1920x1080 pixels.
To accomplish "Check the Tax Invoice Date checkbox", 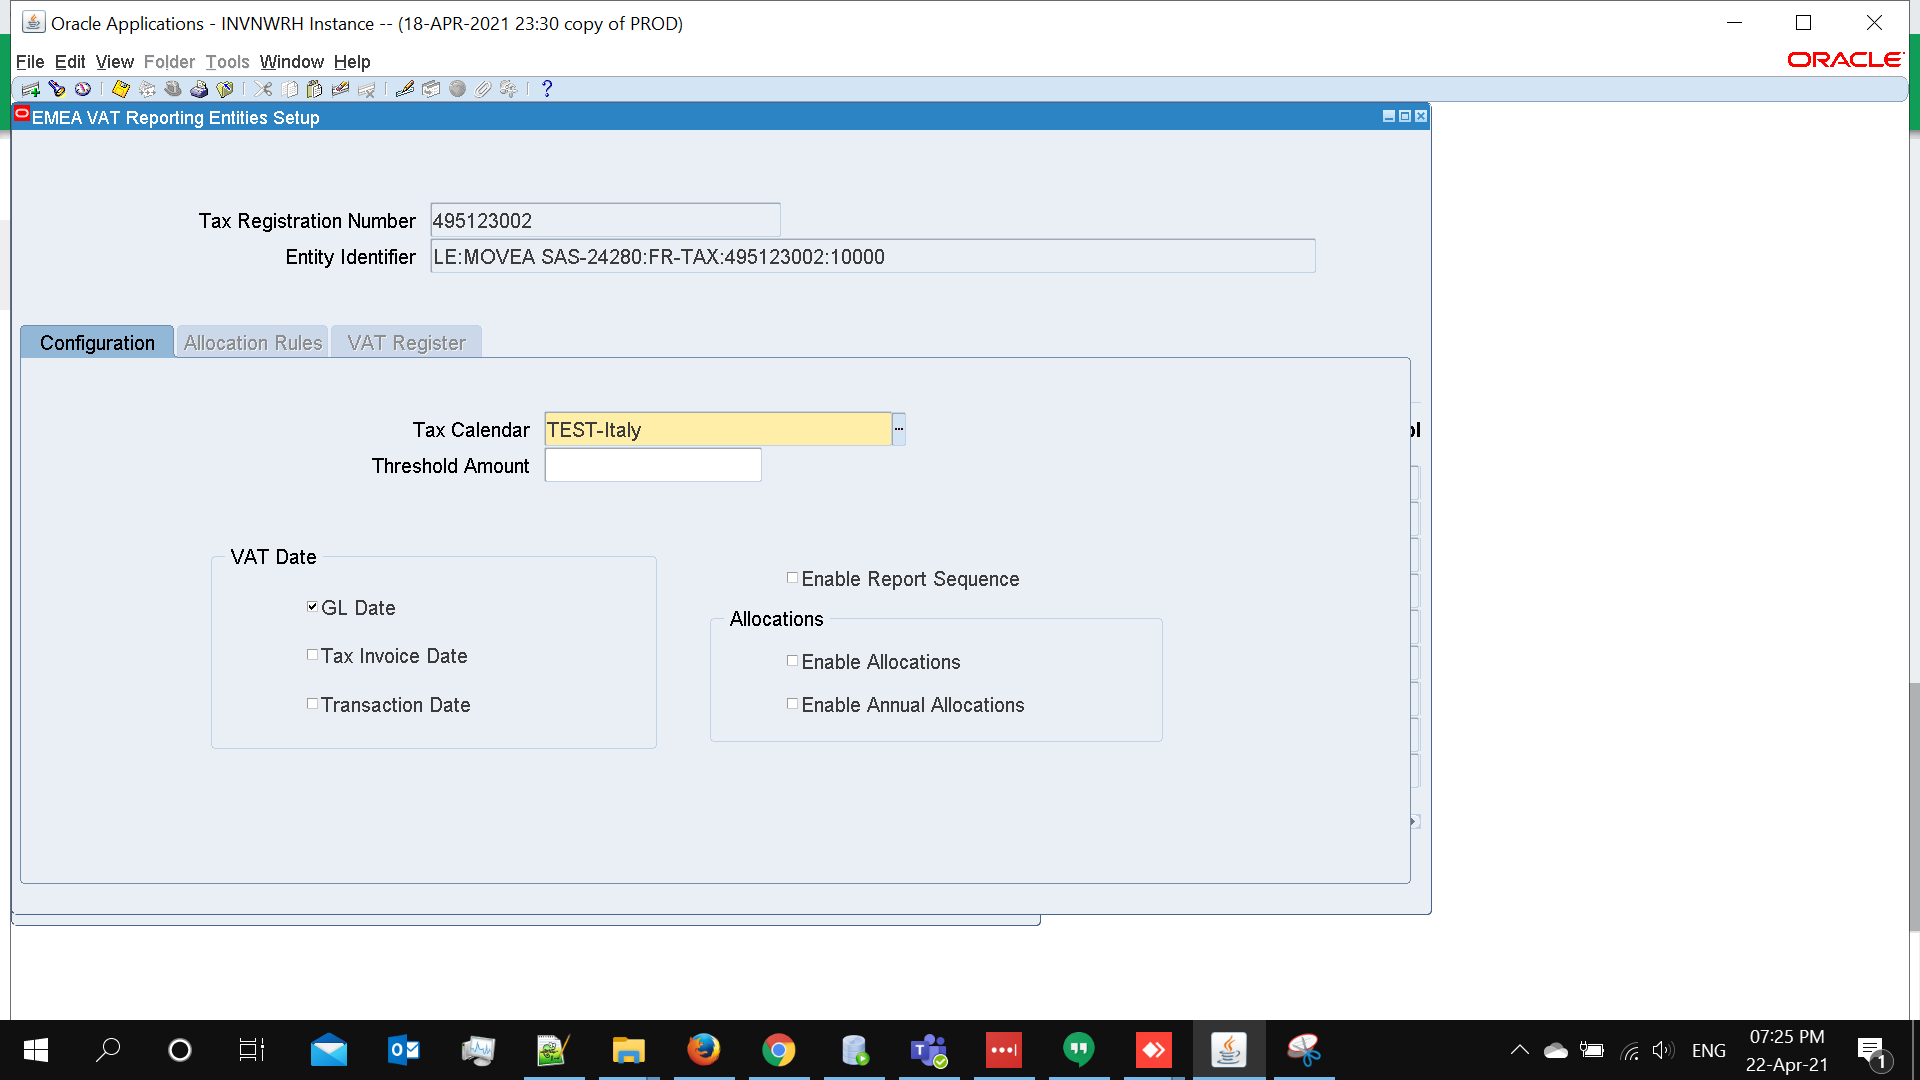I will coord(312,655).
